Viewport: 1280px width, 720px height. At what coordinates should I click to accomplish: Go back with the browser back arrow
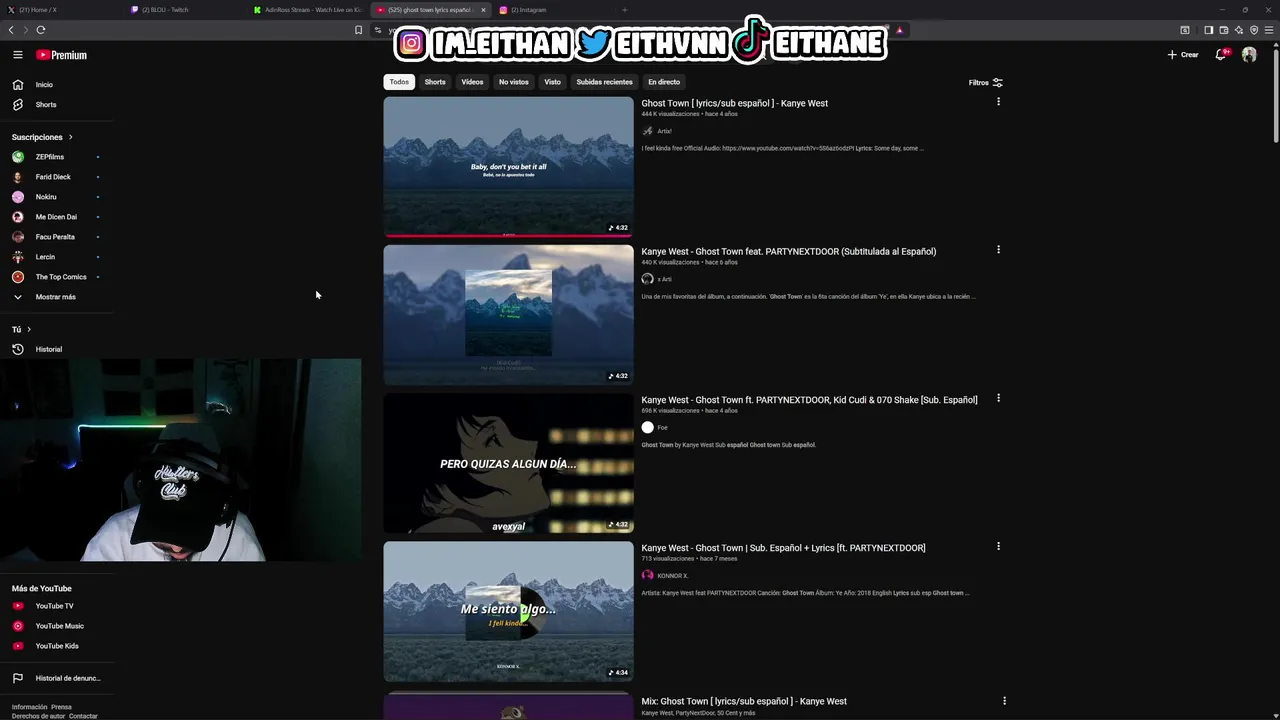(x=11, y=30)
